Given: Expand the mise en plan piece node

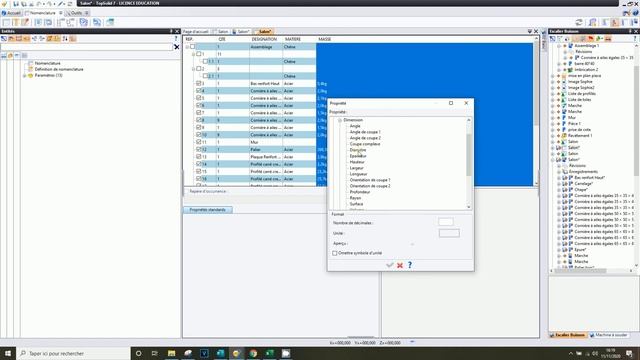Looking at the screenshot, I should pos(553,76).
